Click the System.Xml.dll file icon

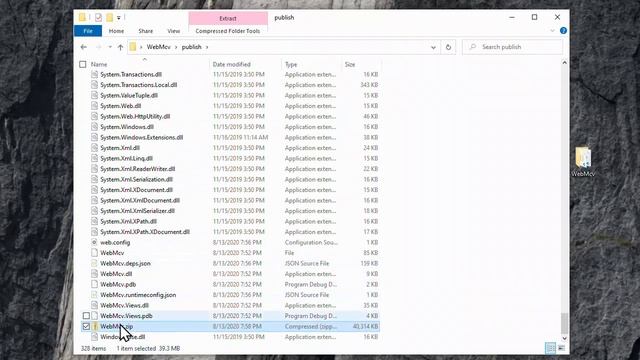point(94,148)
